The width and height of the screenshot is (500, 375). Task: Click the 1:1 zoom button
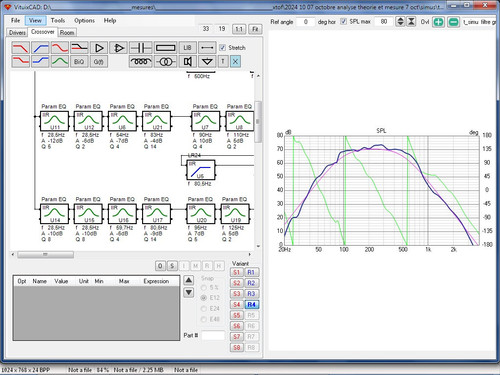click(239, 29)
